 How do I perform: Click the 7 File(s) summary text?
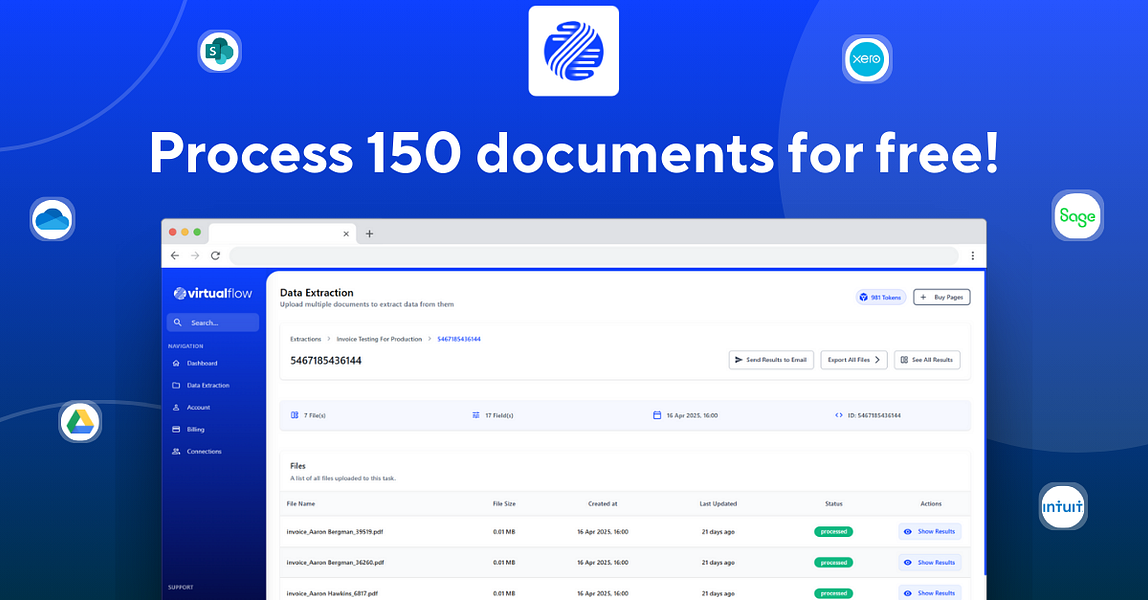[x=314, y=415]
